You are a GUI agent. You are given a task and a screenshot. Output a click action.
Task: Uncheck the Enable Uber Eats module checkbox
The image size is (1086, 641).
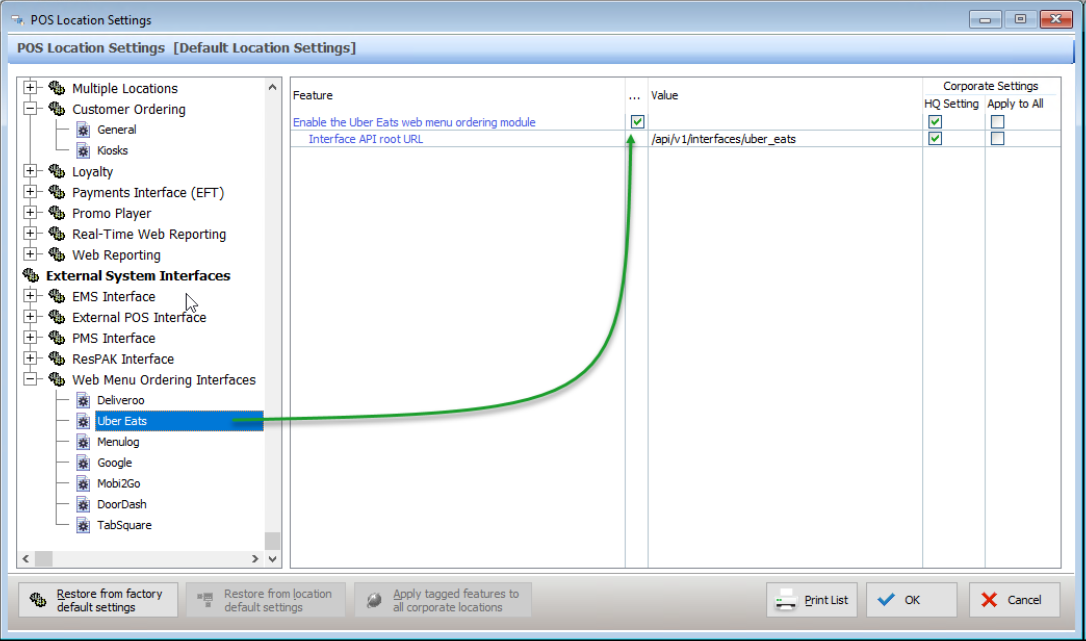637,122
